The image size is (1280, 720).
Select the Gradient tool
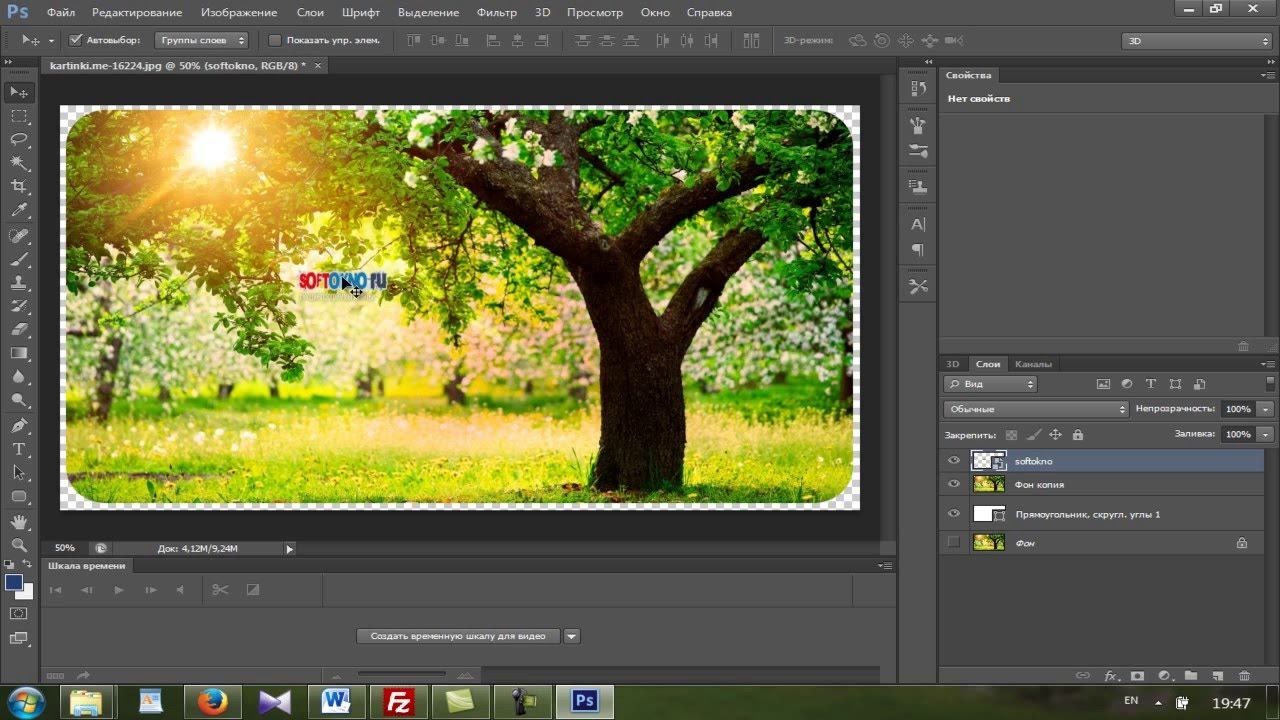click(19, 353)
